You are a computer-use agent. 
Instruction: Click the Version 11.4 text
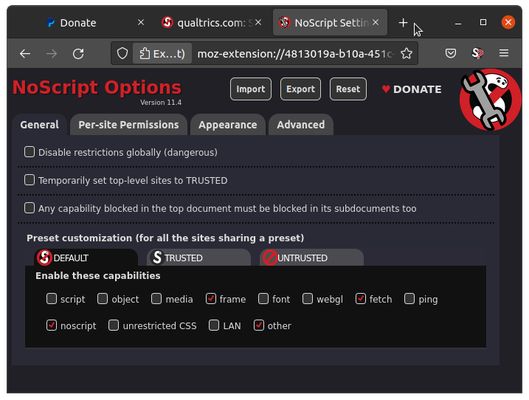point(161,103)
